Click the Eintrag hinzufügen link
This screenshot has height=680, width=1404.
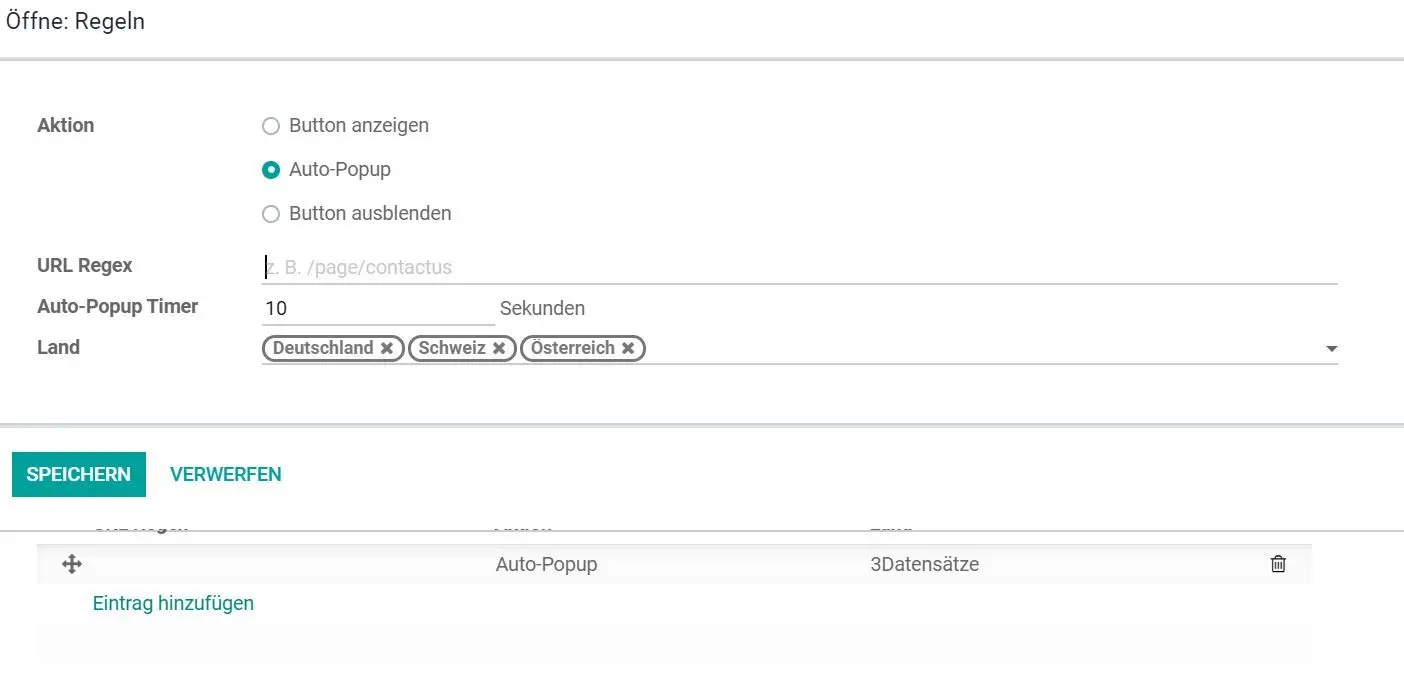point(173,603)
